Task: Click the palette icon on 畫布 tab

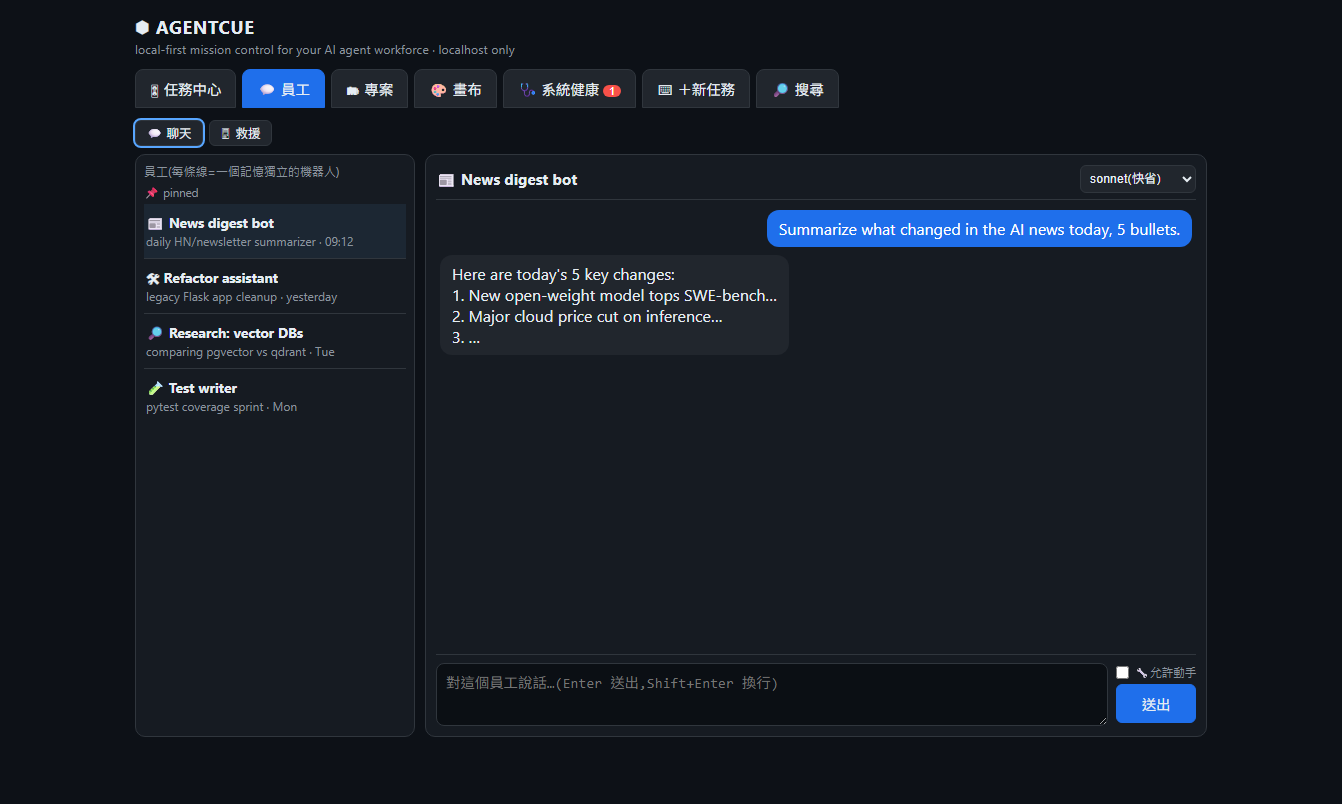Action: [439, 90]
